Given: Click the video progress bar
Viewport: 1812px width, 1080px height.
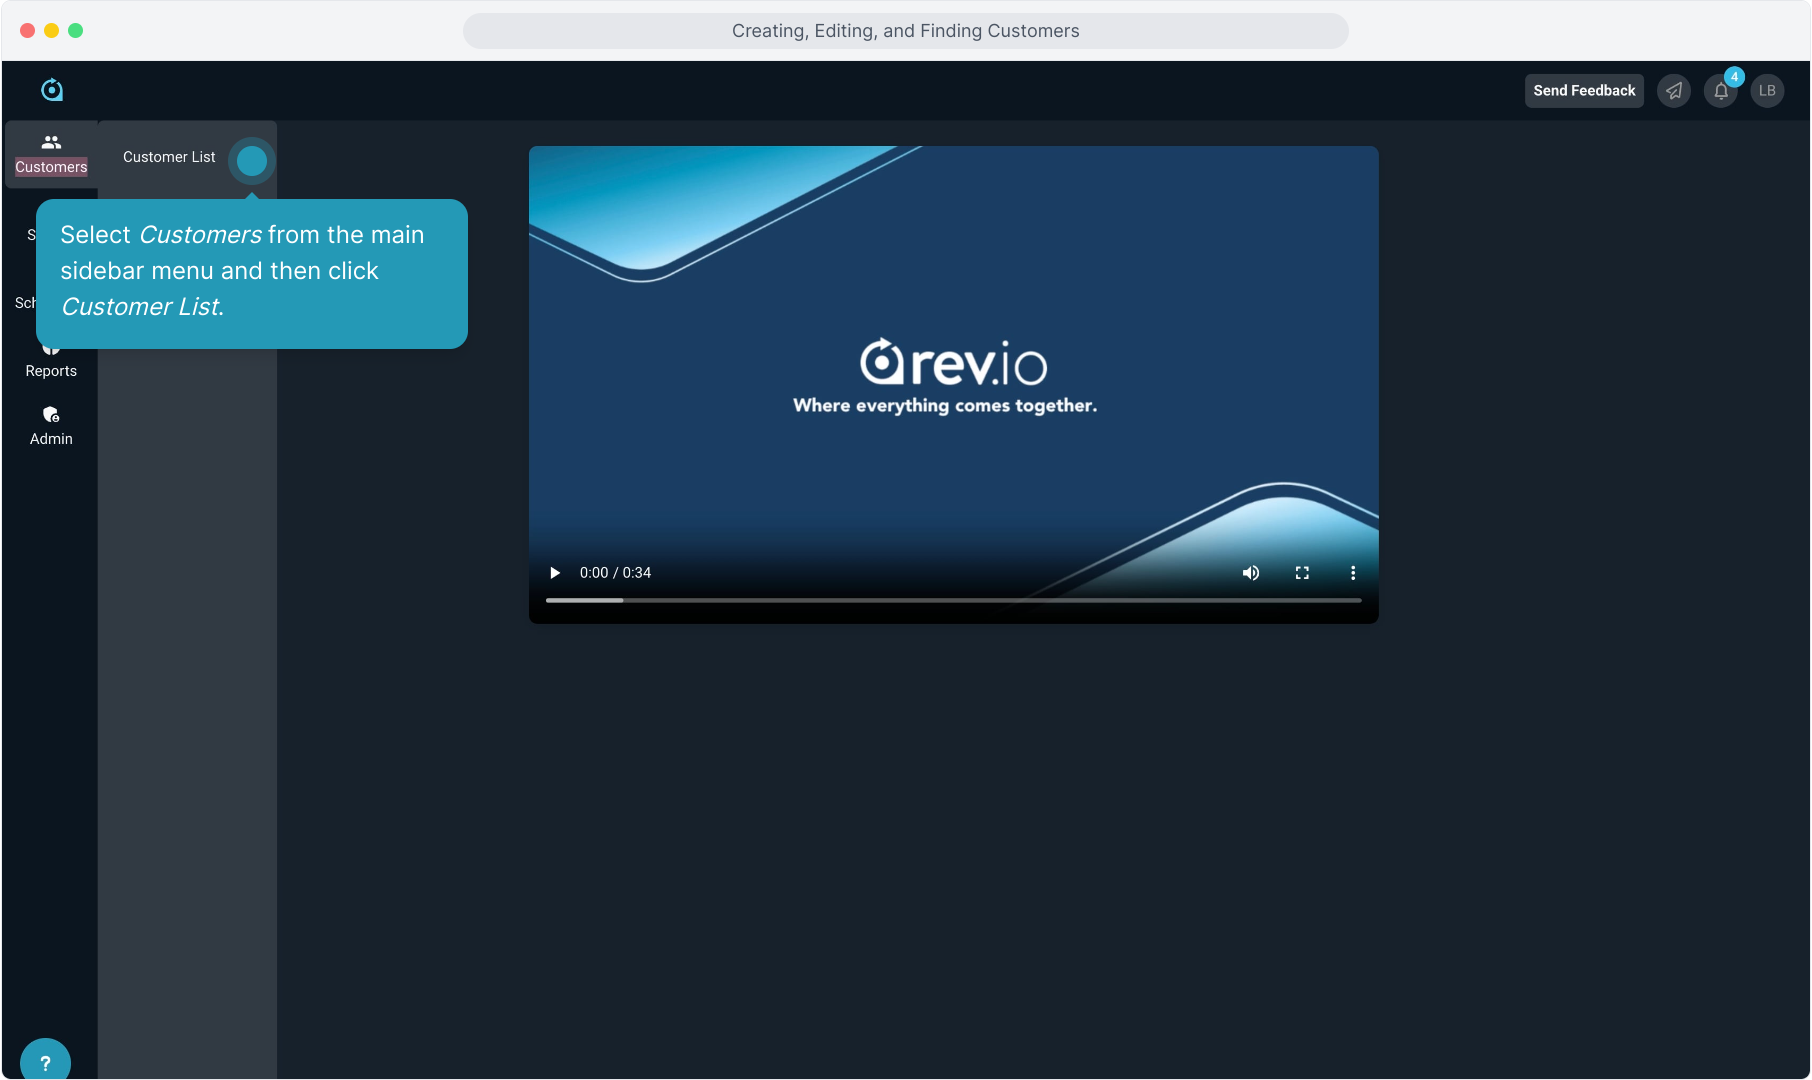Looking at the screenshot, I should (x=953, y=600).
